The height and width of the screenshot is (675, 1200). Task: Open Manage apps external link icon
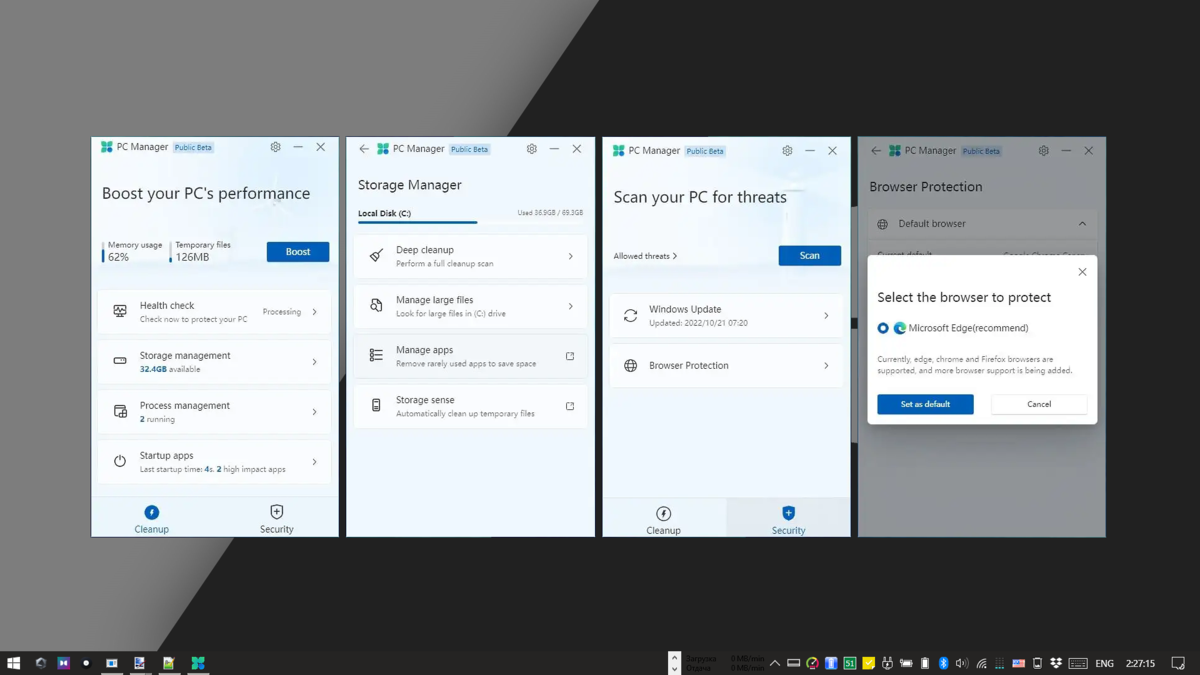[x=570, y=356]
